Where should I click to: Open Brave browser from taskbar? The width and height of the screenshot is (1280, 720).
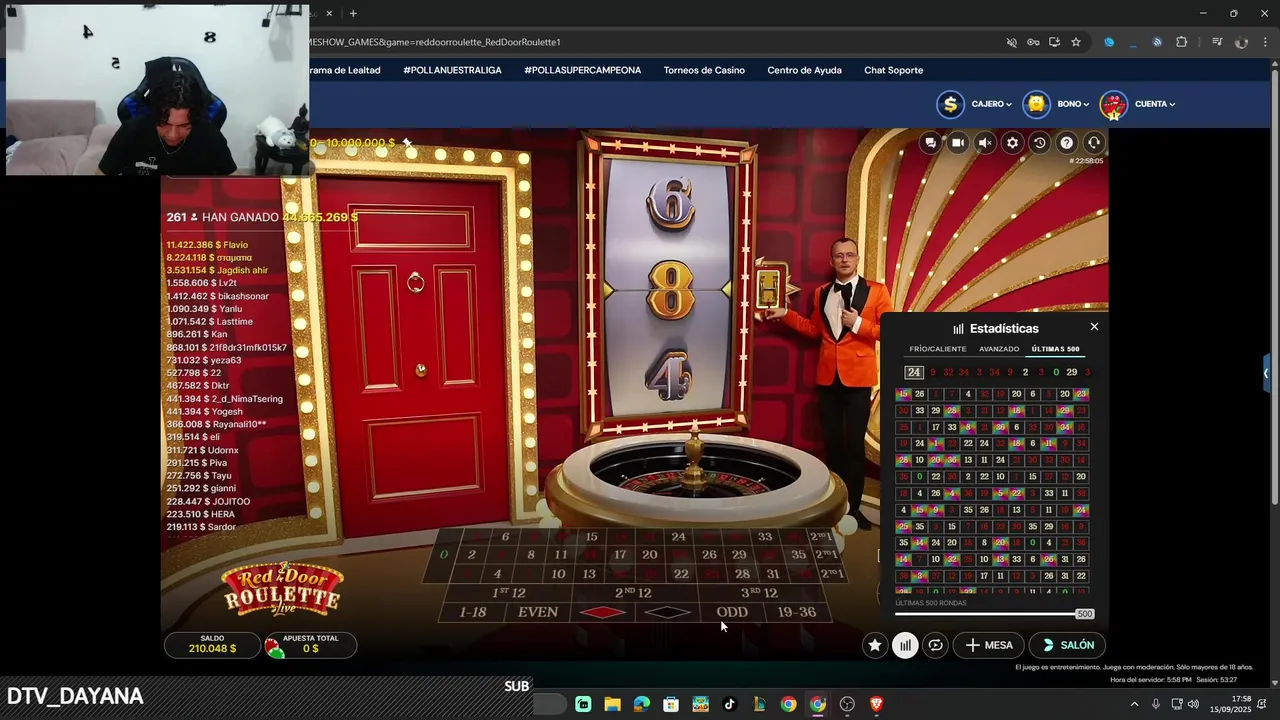[876, 704]
